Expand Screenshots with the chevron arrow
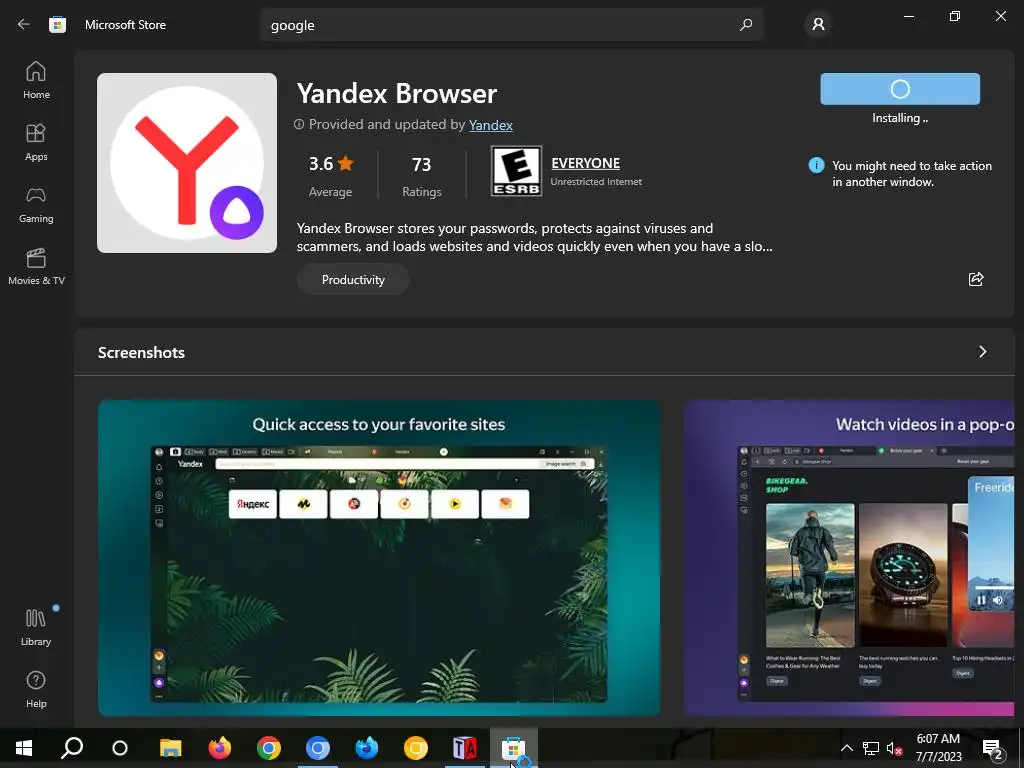1024x768 pixels. (x=982, y=352)
